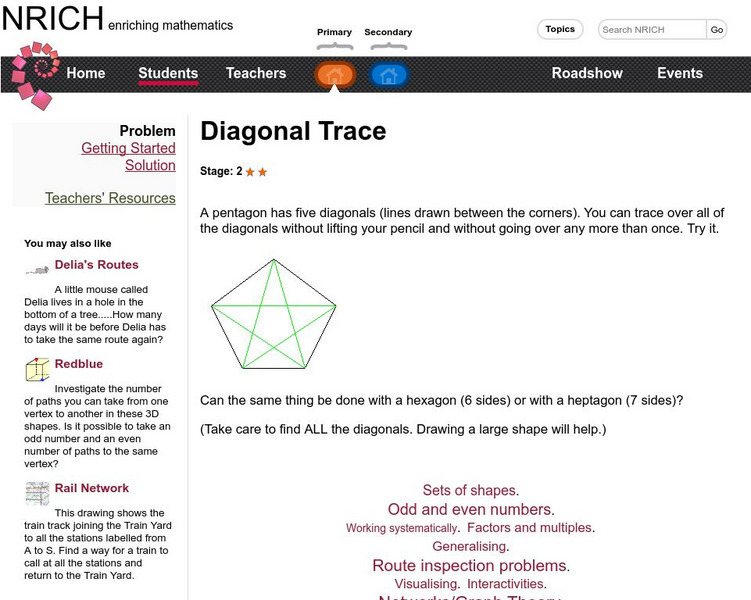Open the Events menu item
Viewport: 751px width, 600px height.
680,73
